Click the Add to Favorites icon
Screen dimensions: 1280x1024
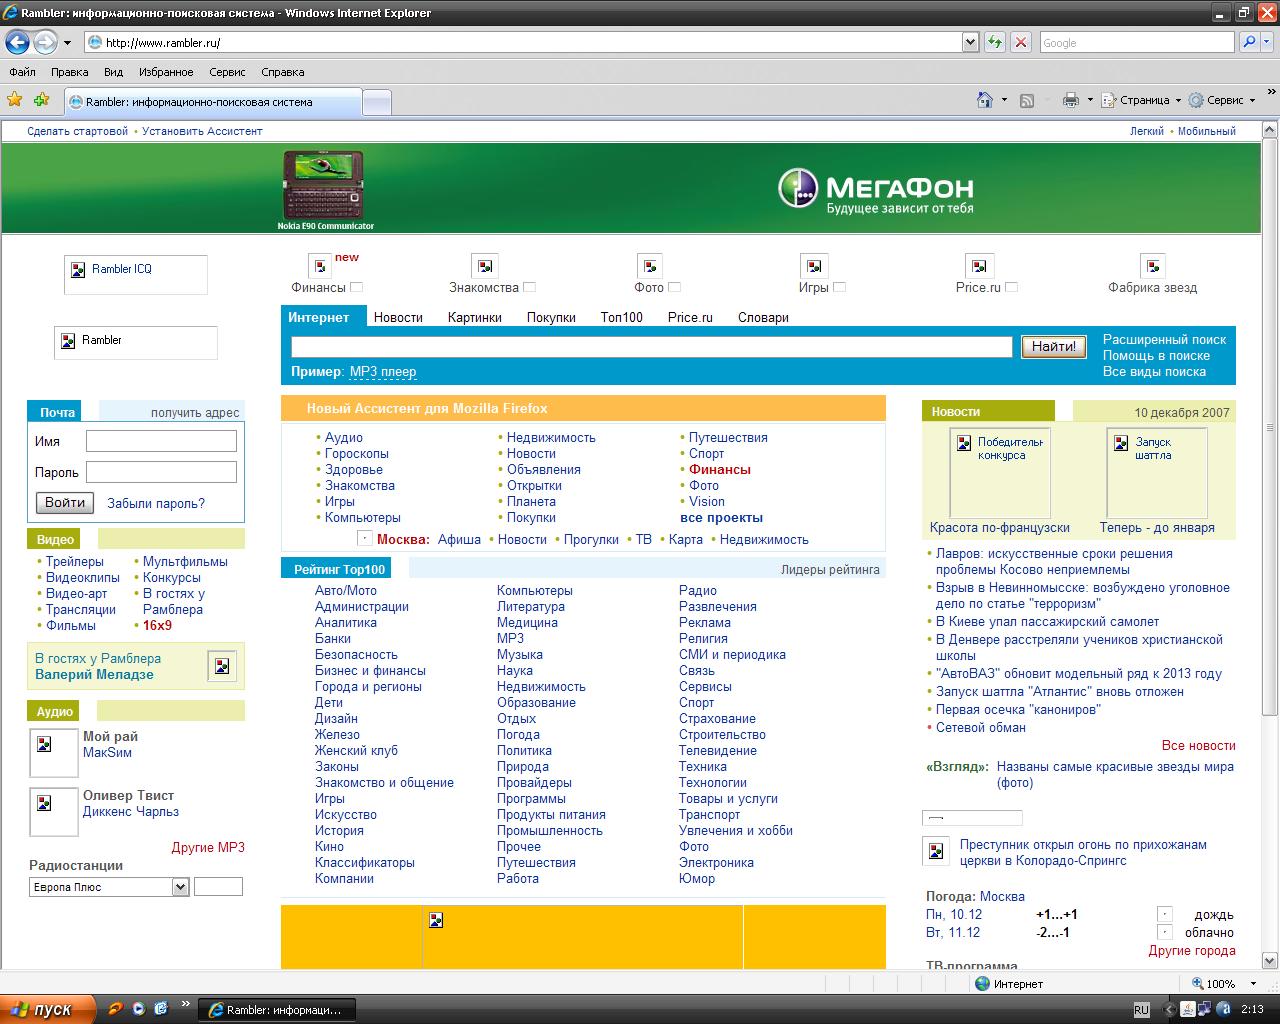click(x=41, y=100)
